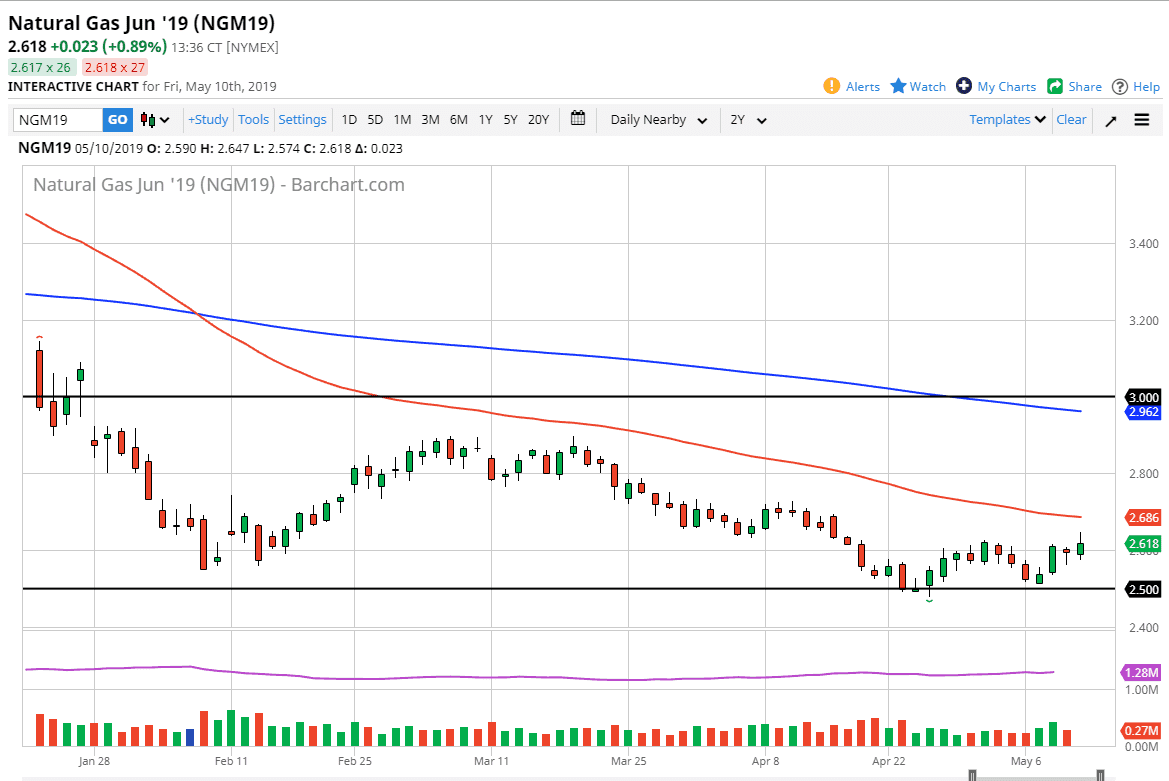Viewport: 1169px width, 781px height.
Task: Click the Watch star icon
Action: (898, 86)
